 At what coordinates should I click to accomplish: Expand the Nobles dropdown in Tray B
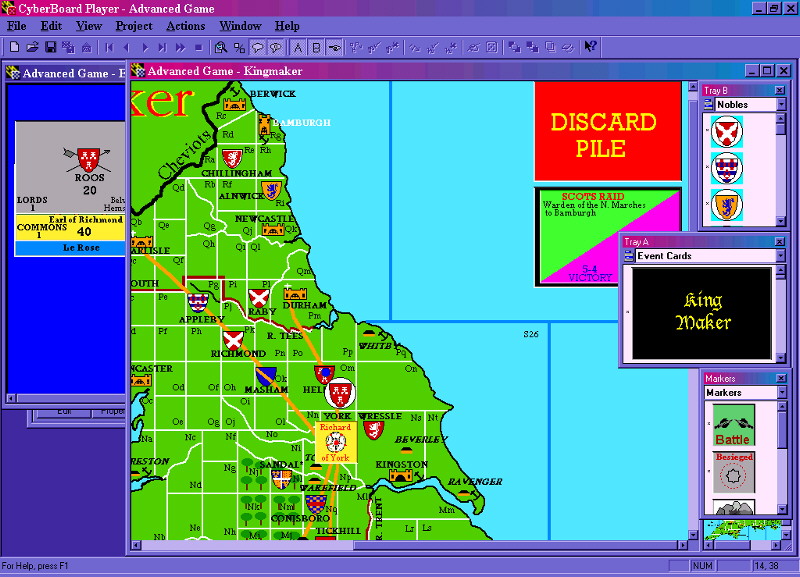tap(781, 105)
